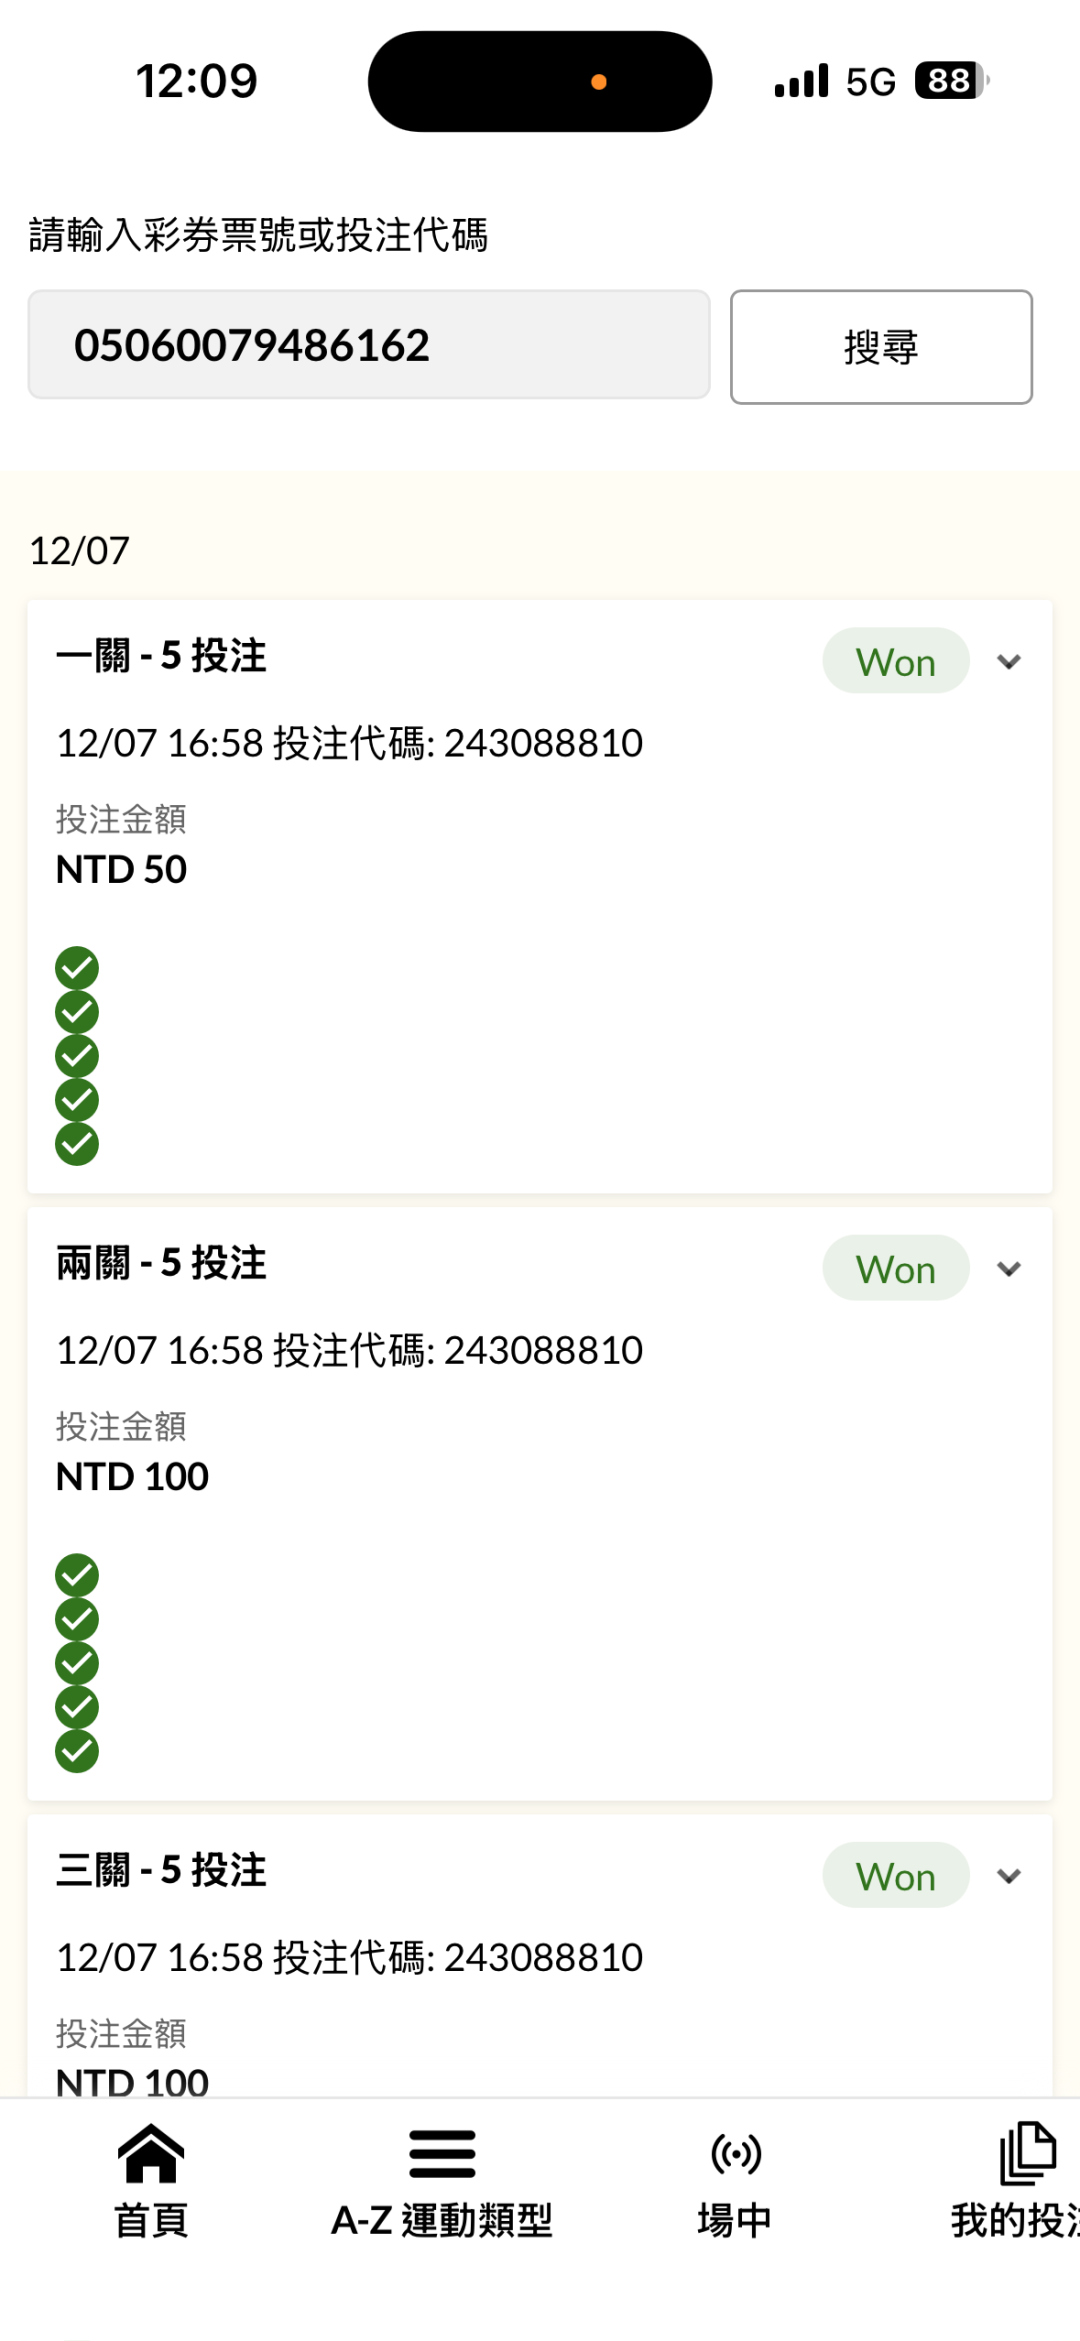Open My Bets stacked pages icon
The height and width of the screenshot is (2341, 1080).
[x=1027, y=2153]
